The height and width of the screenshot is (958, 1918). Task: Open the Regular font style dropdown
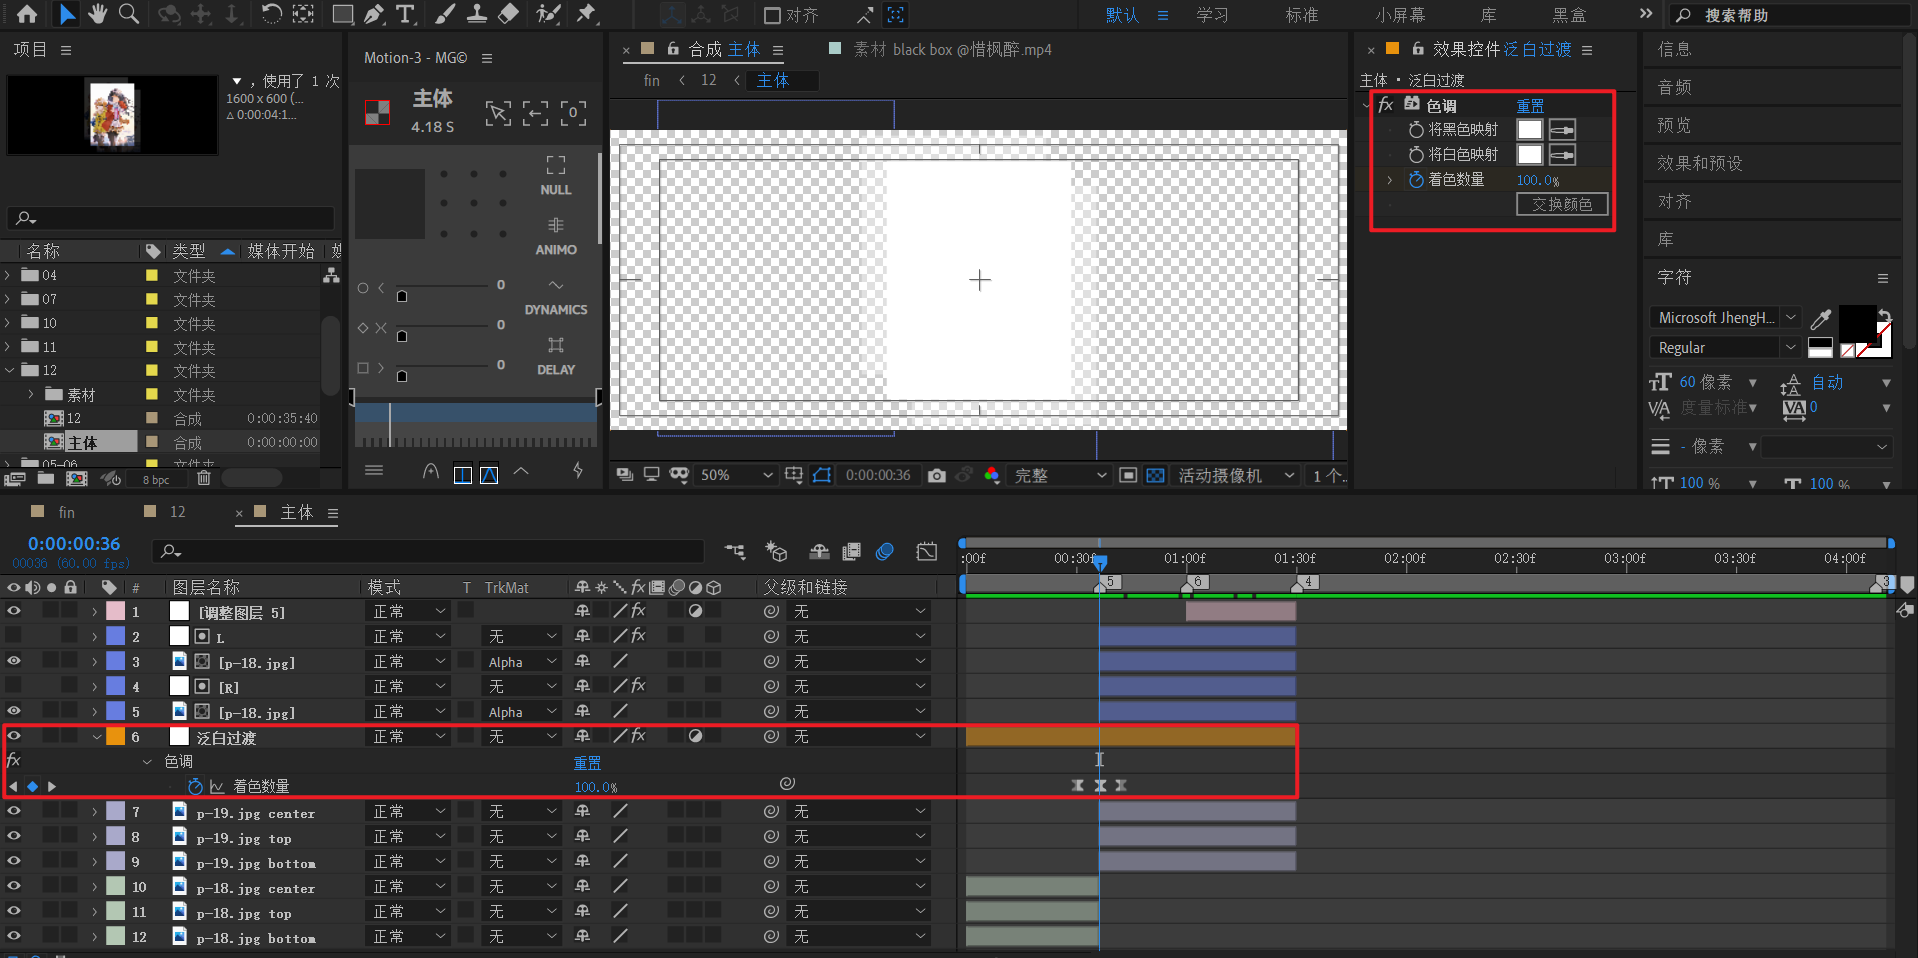[x=1791, y=347]
